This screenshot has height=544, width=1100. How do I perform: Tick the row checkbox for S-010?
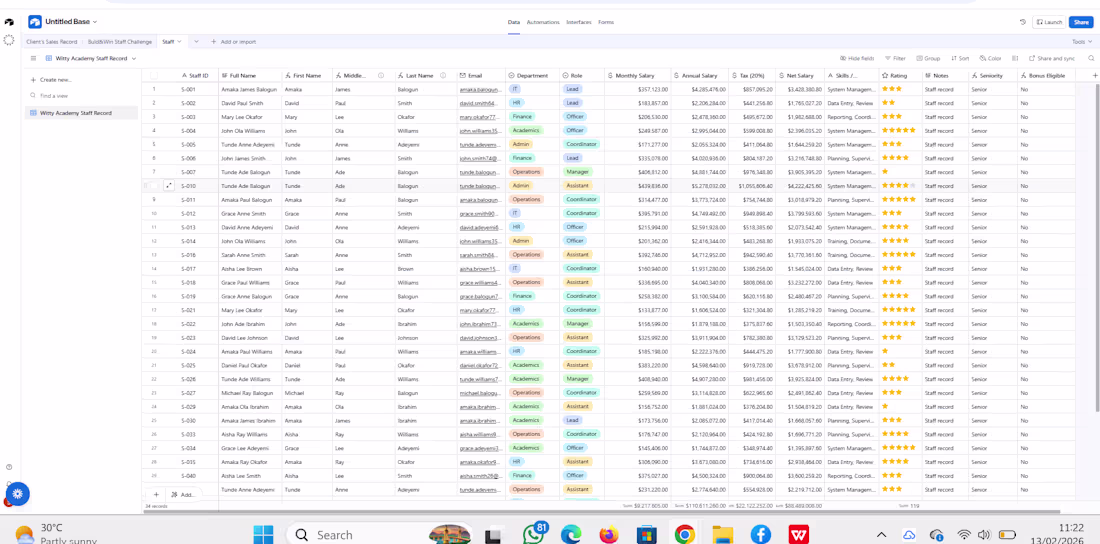(154, 186)
